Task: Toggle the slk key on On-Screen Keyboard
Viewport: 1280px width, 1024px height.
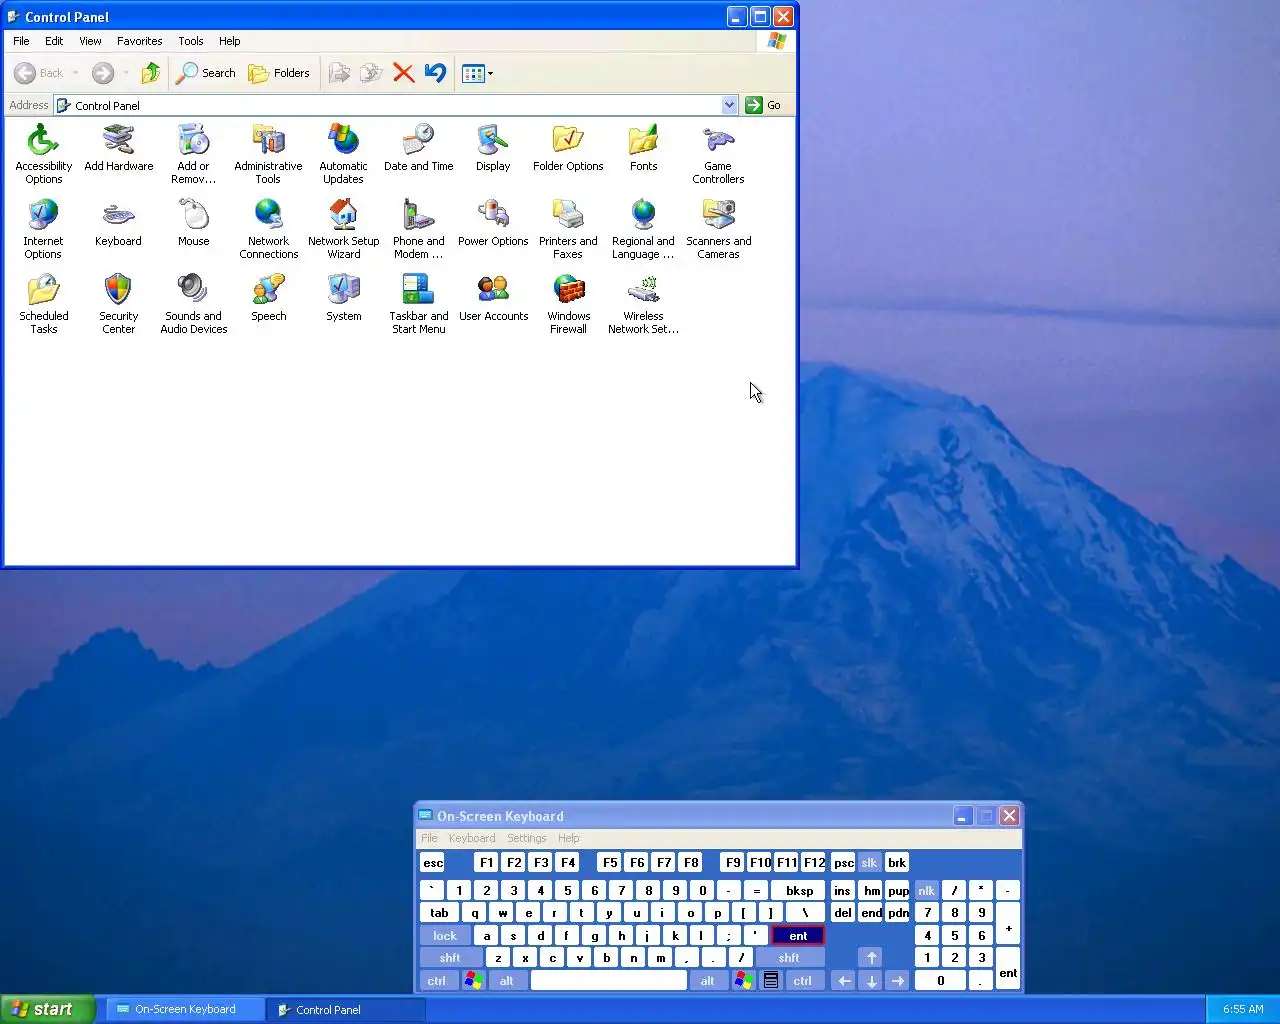Action: (x=869, y=863)
